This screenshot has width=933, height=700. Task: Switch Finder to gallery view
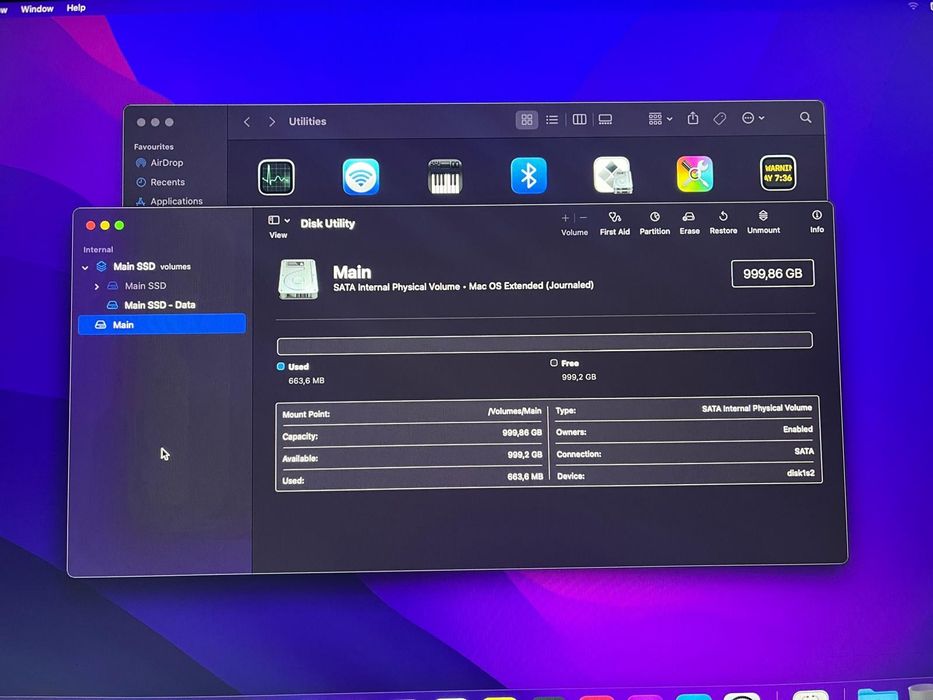coord(605,120)
